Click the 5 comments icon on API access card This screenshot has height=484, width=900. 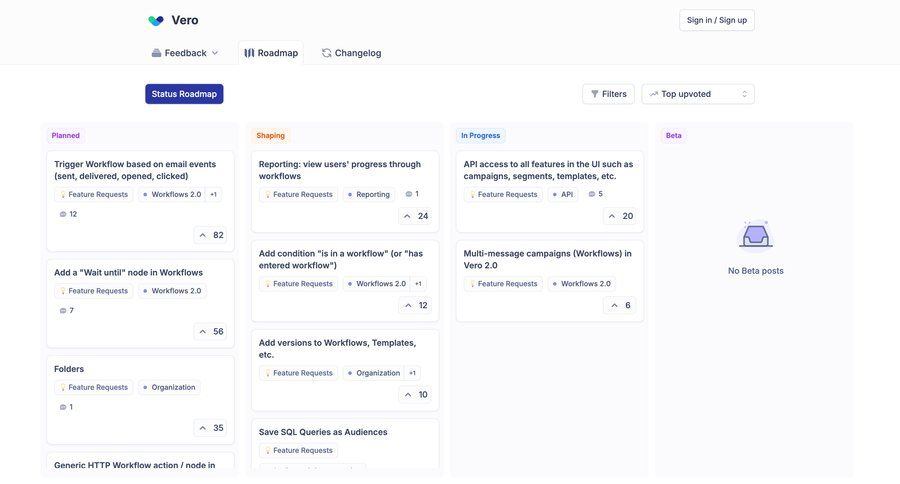[596, 194]
